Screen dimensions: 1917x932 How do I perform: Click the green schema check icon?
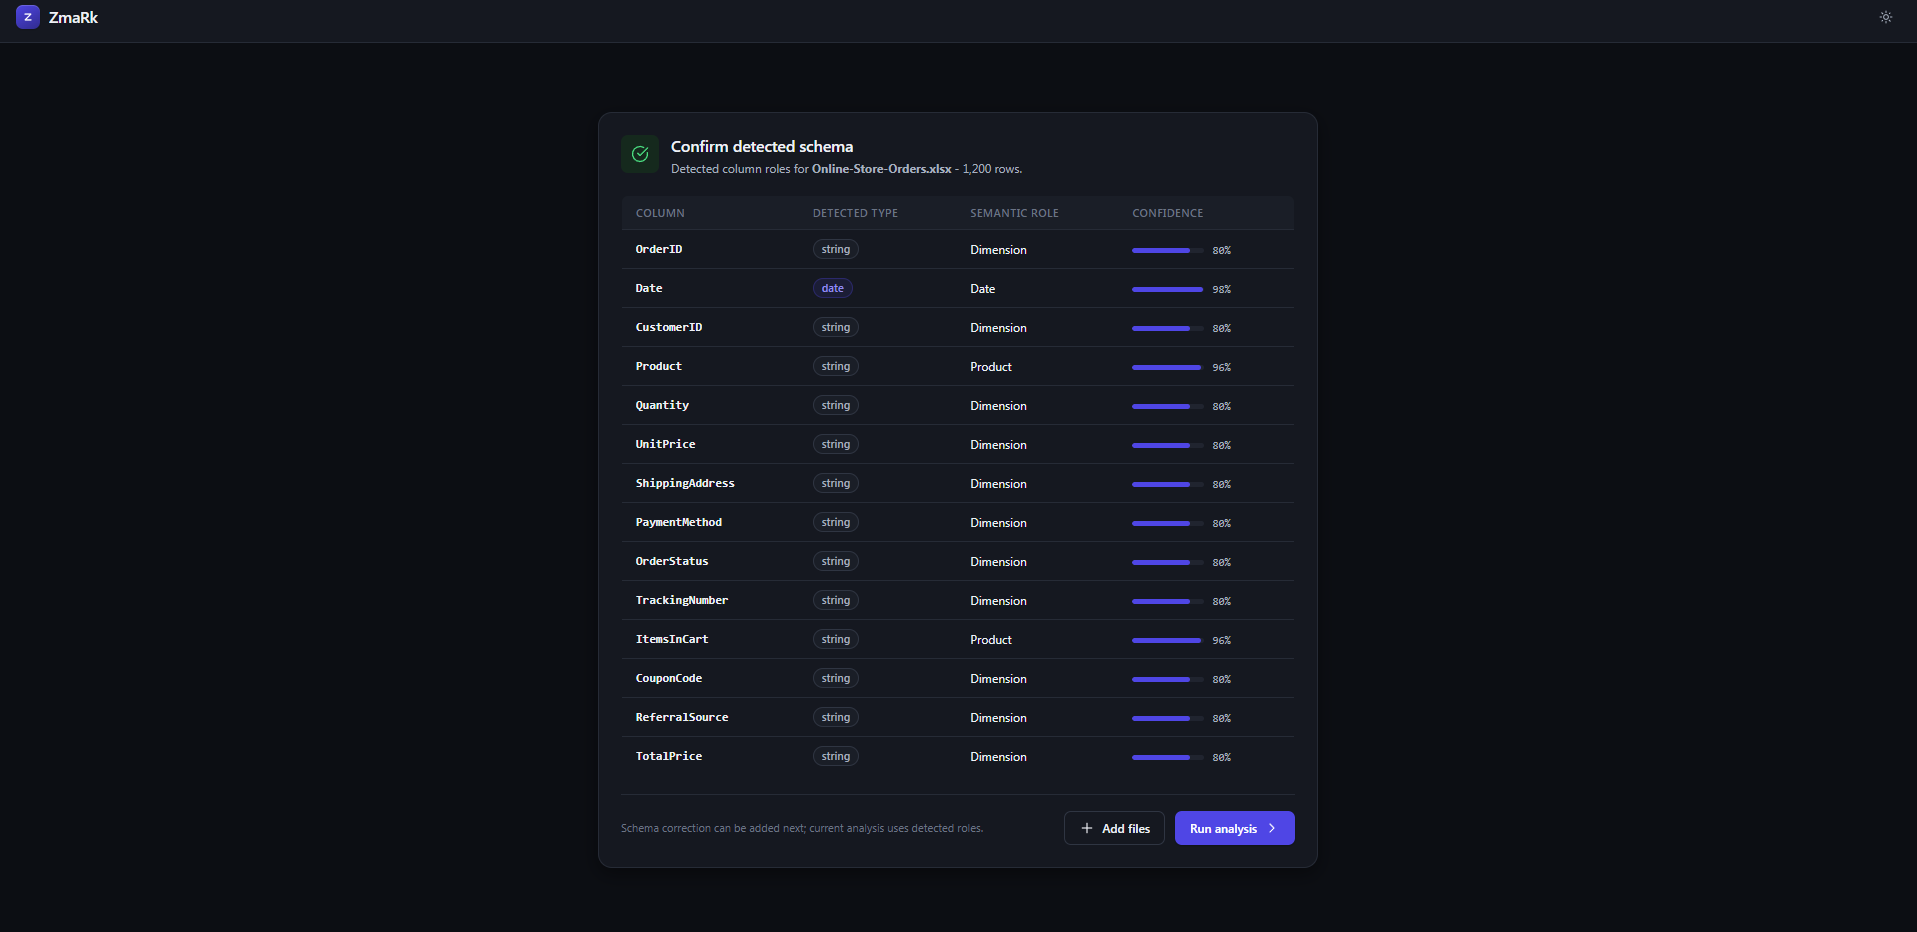640,154
